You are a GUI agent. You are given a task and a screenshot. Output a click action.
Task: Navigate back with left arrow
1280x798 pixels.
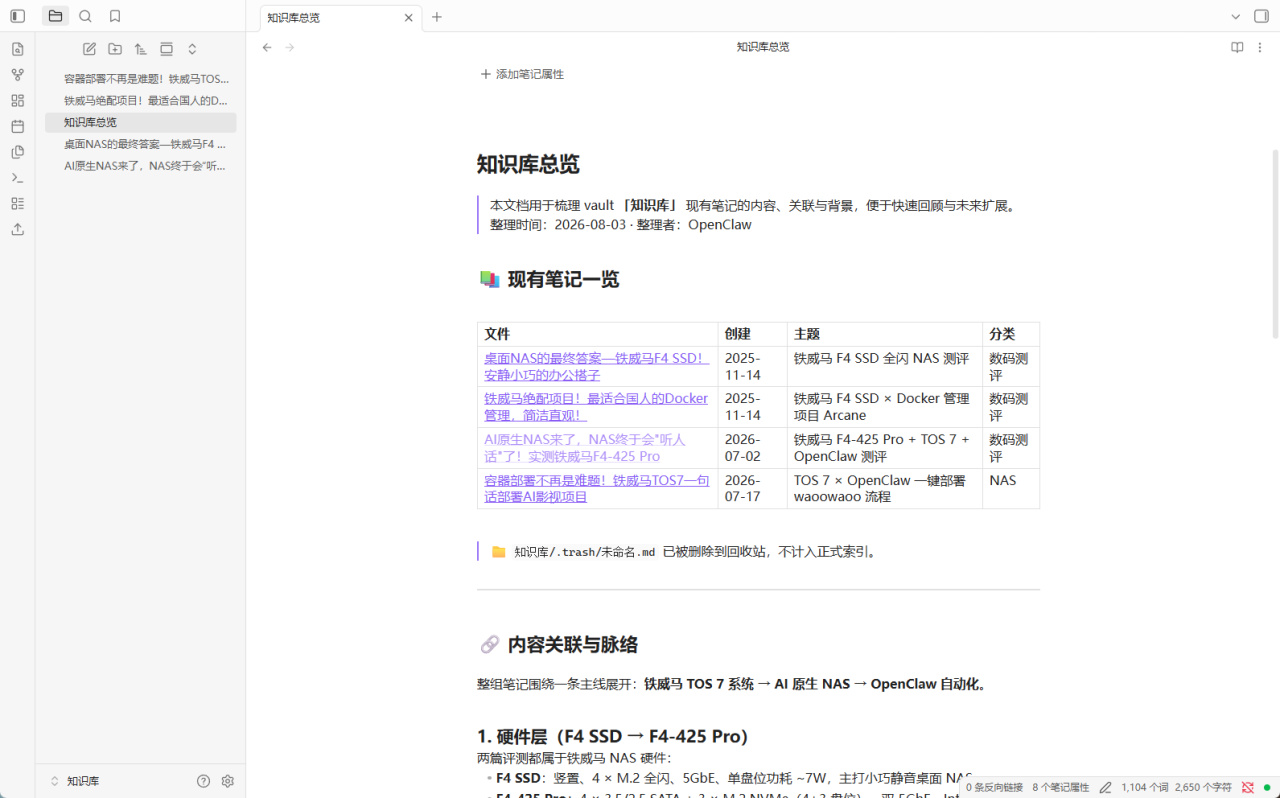click(267, 47)
